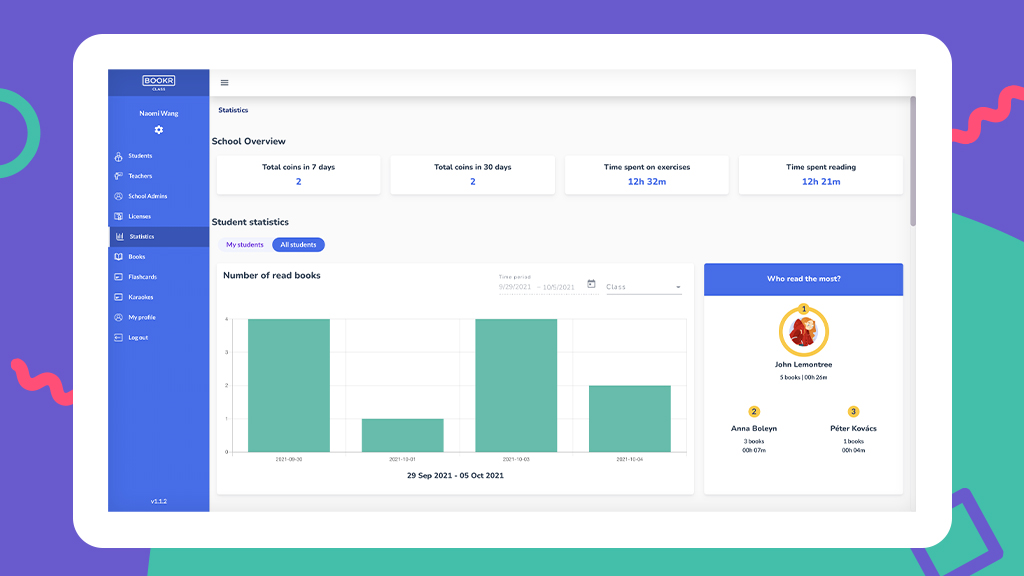Click the rank 3 badge
Screen dimensions: 1024x576
pyautogui.click(x=853, y=411)
